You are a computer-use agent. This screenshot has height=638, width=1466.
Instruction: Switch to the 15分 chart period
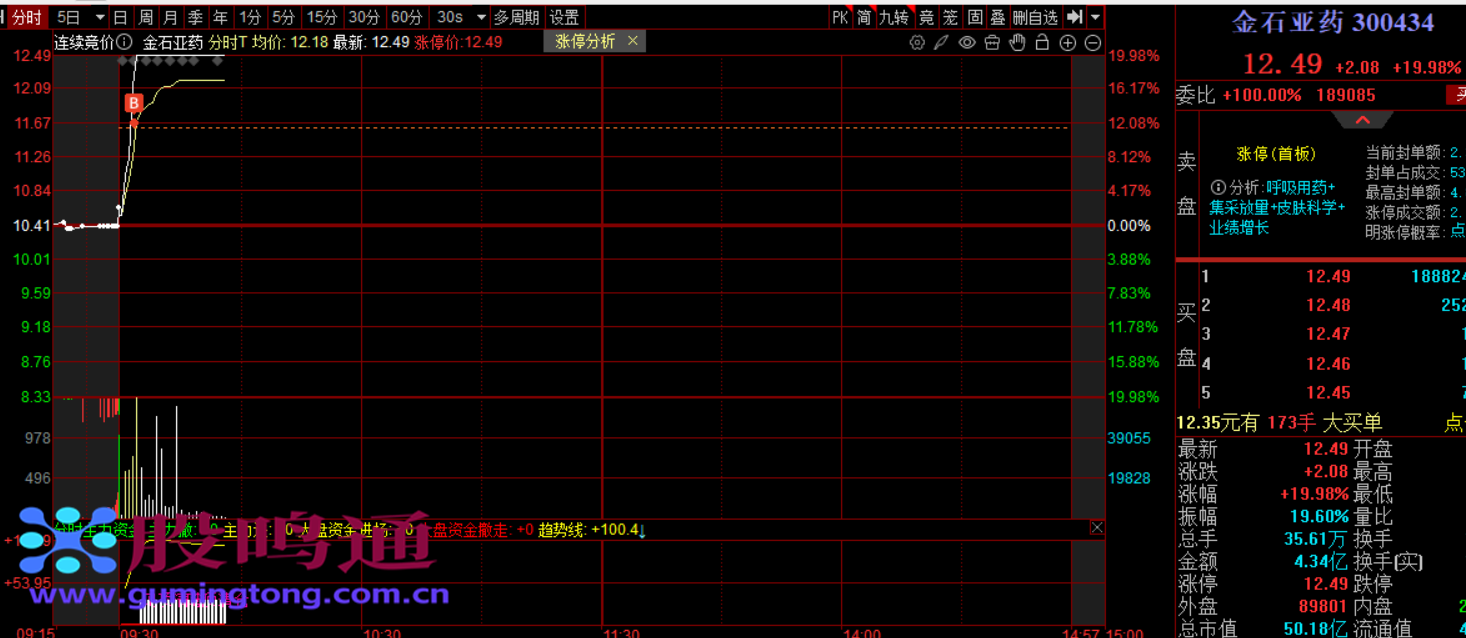[322, 17]
